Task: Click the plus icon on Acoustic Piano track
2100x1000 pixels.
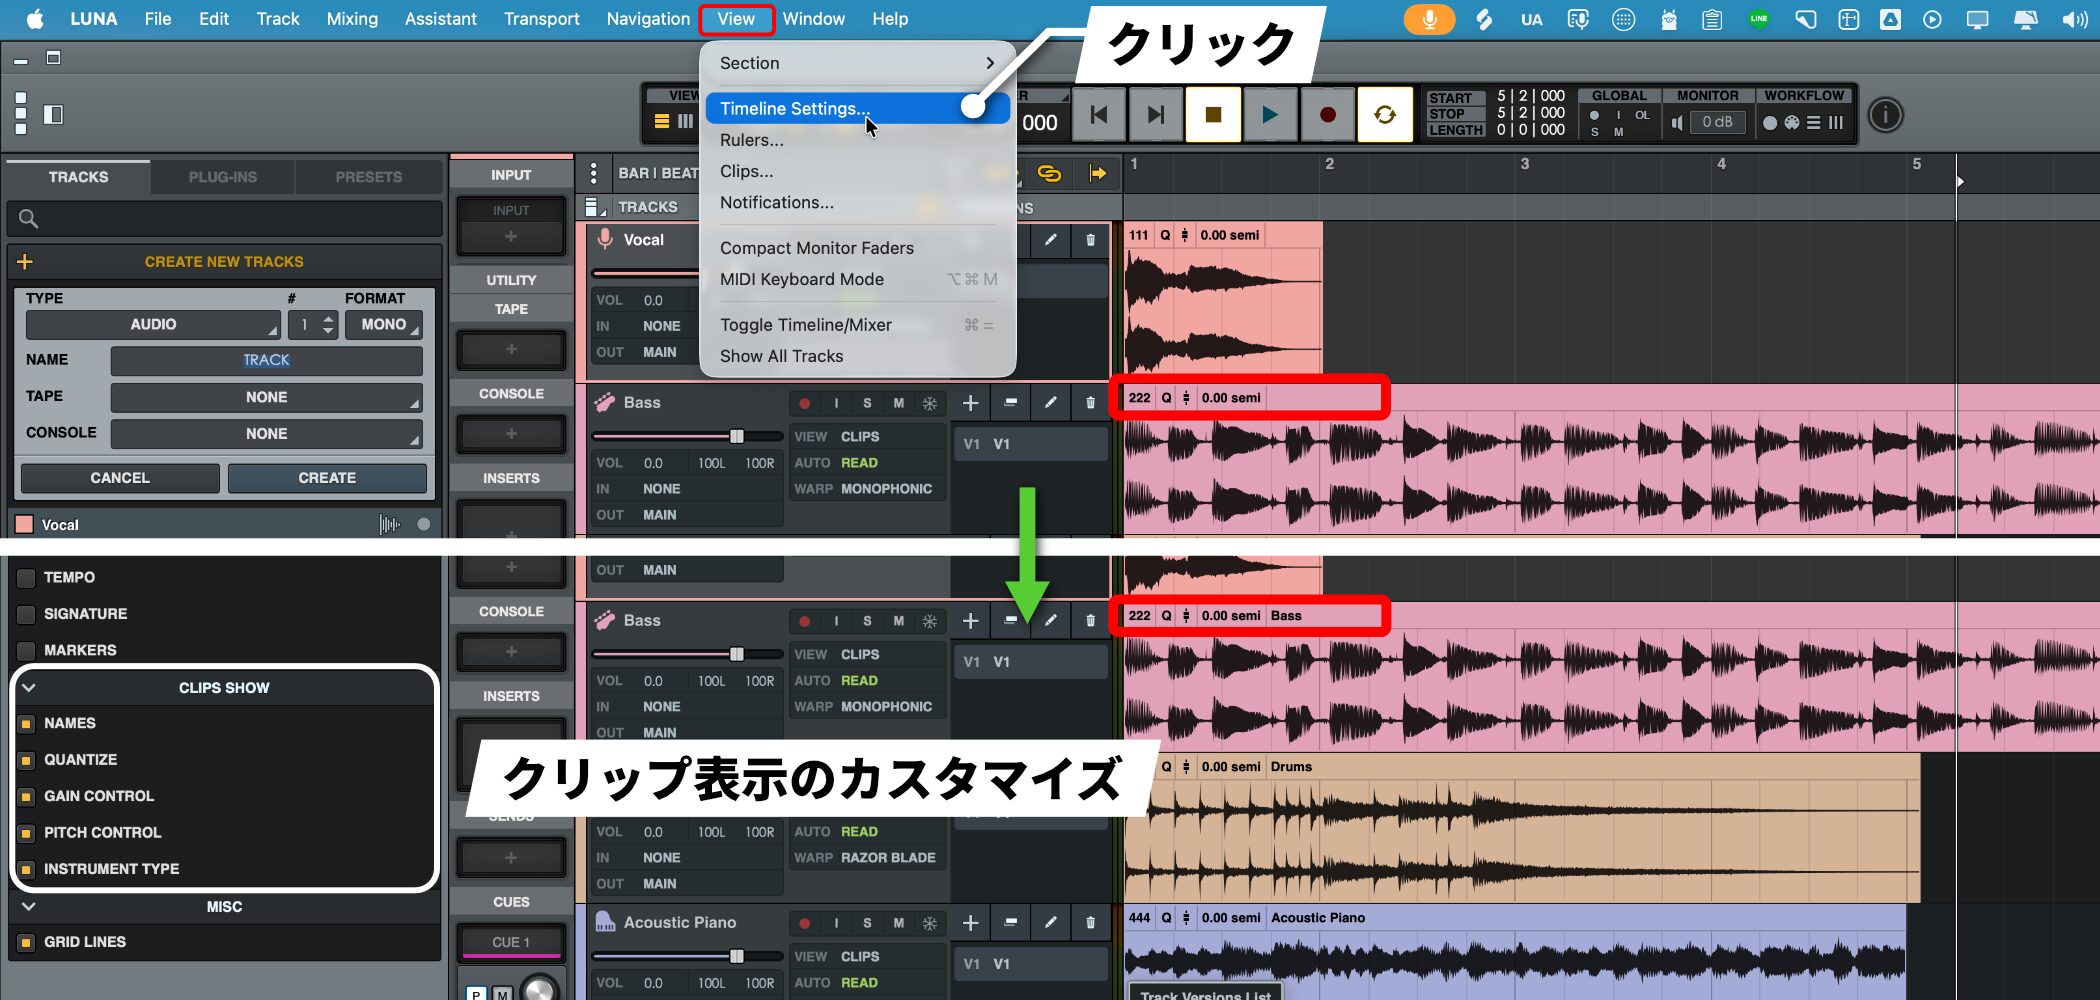Action: (x=970, y=923)
